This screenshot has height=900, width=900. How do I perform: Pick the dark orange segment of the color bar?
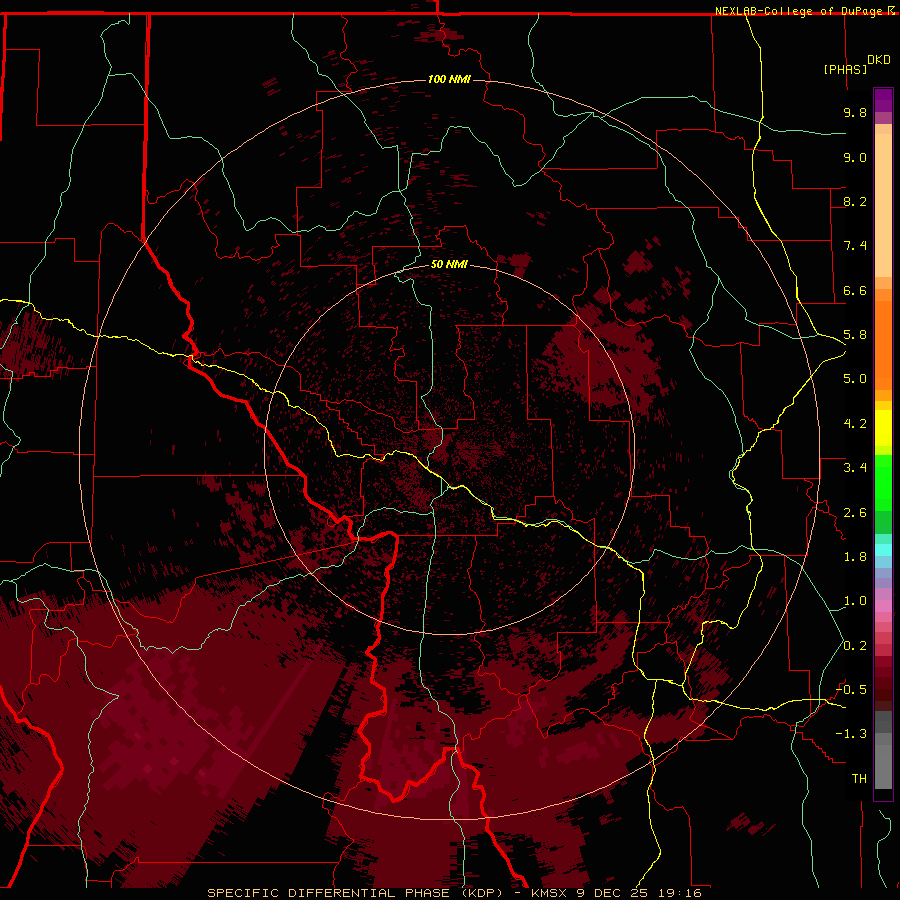[x=883, y=345]
